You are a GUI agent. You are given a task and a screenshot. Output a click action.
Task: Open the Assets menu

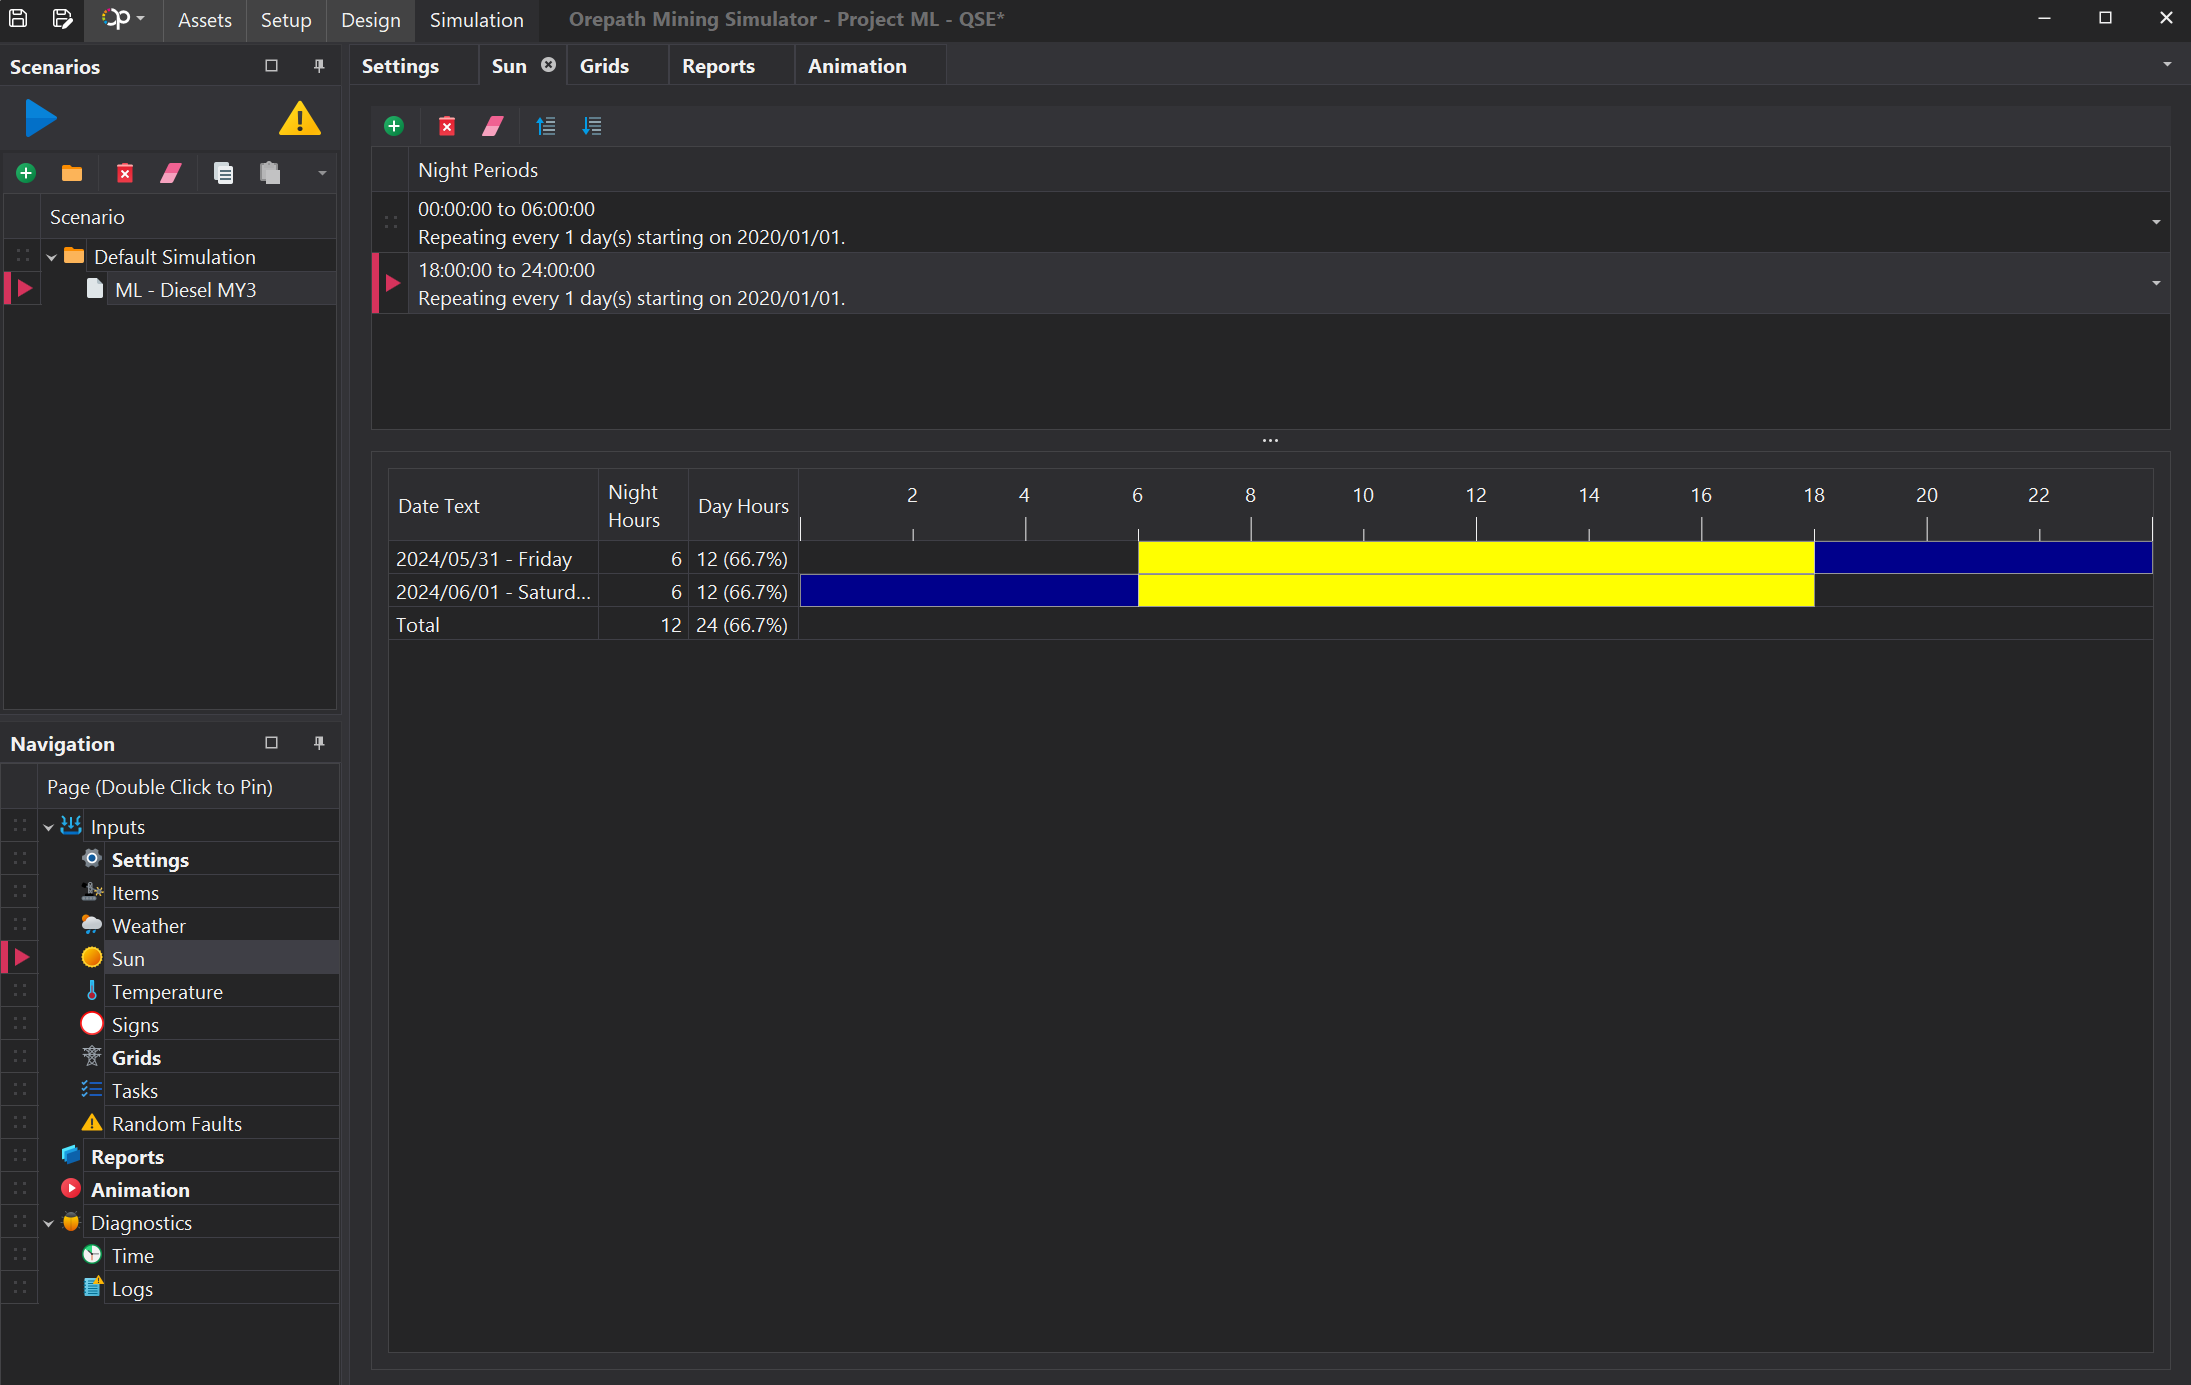(204, 20)
